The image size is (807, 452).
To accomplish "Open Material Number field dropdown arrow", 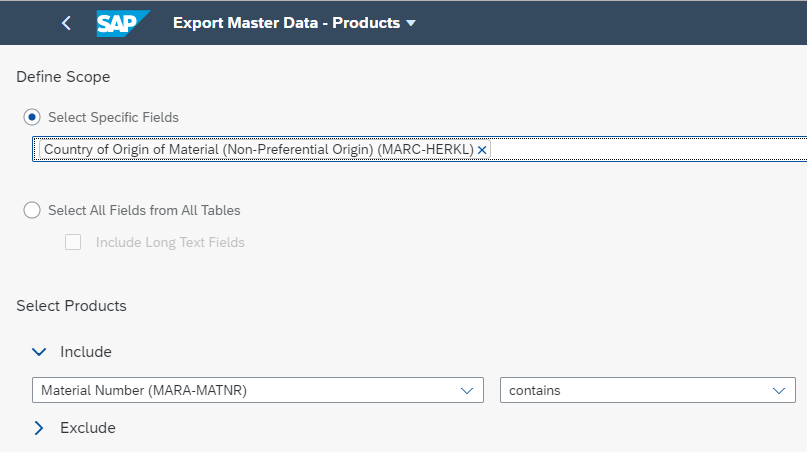I will [x=467, y=391].
